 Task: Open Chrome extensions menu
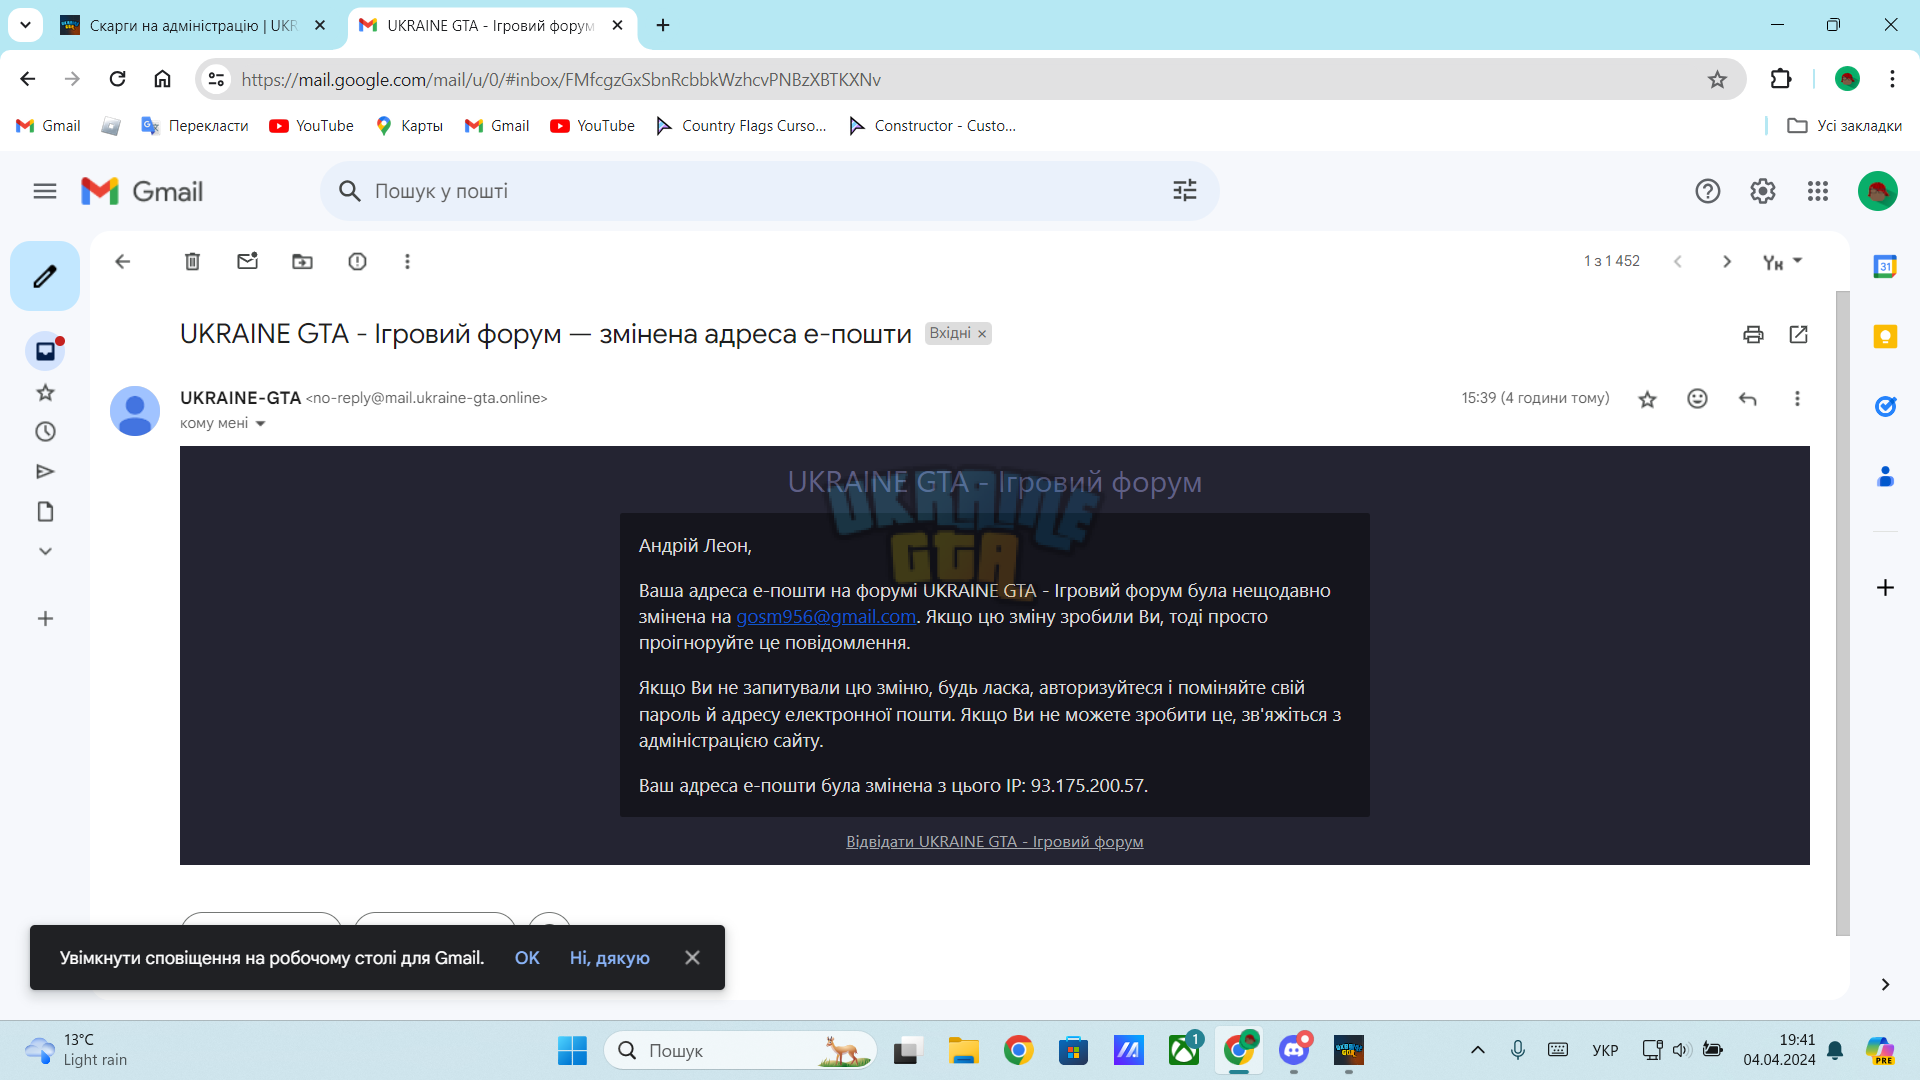1781,79
